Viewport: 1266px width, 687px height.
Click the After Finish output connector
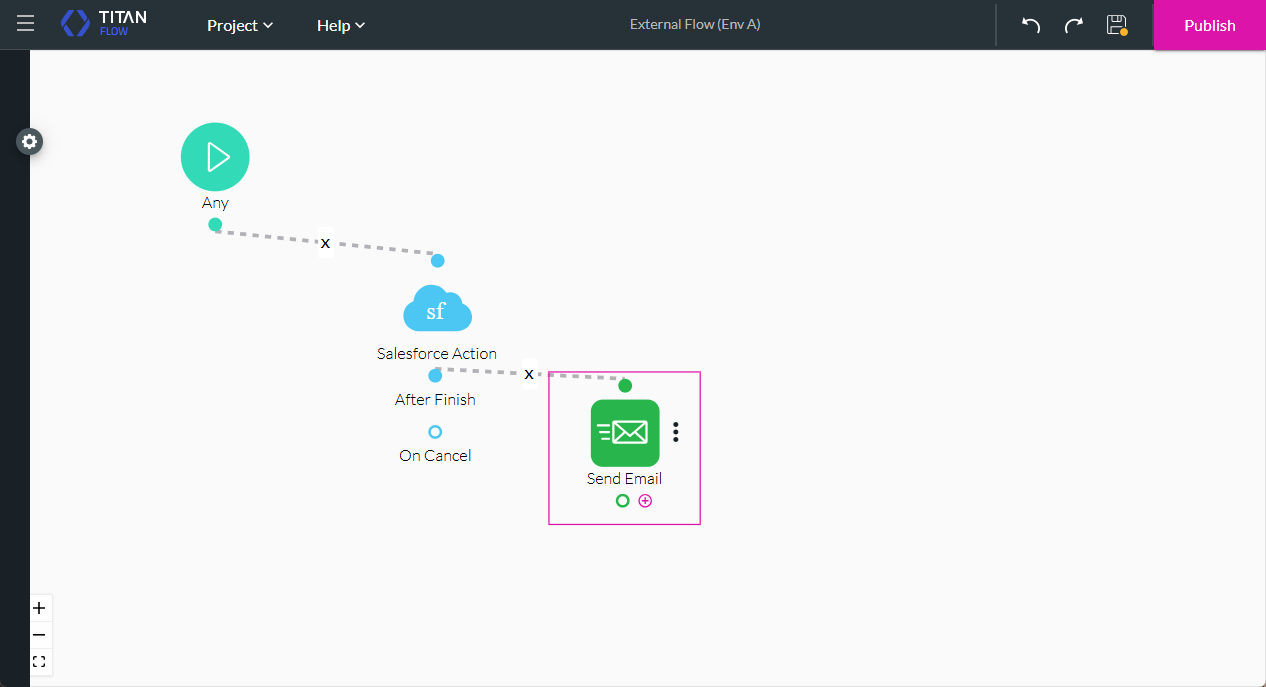[435, 376]
